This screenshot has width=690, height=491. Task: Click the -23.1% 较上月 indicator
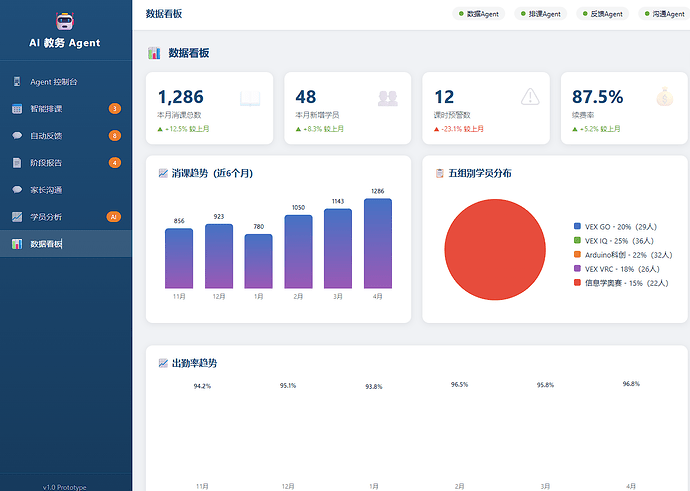coord(459,129)
